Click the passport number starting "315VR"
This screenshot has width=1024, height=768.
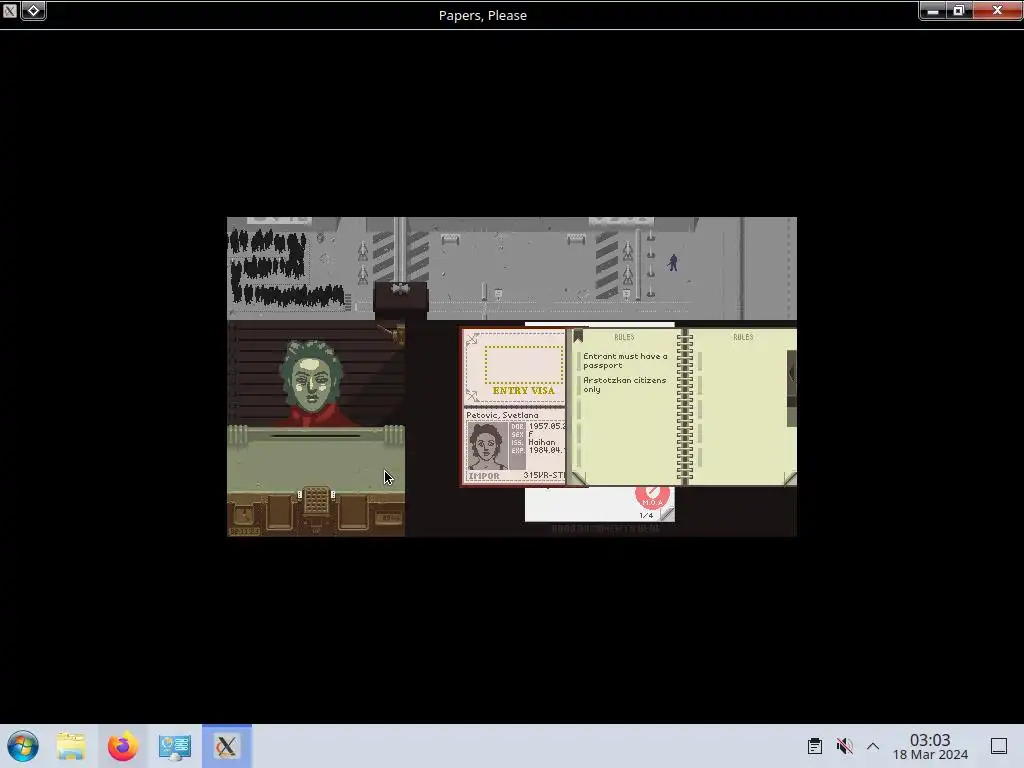coord(544,475)
